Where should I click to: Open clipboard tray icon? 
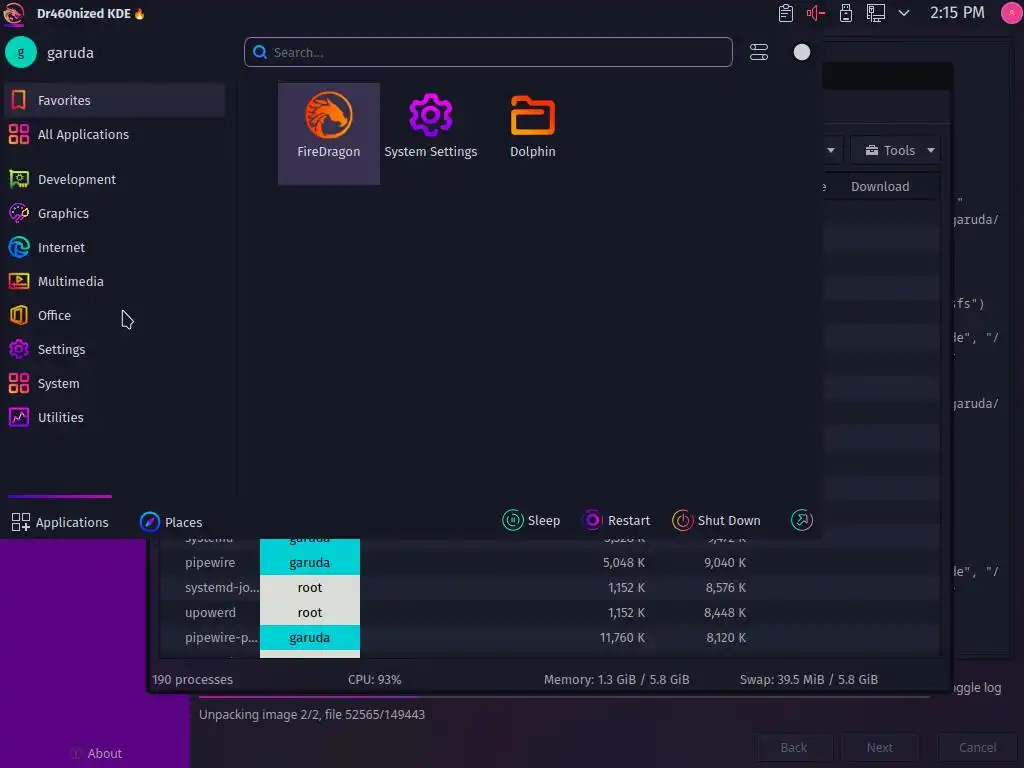[x=786, y=13]
